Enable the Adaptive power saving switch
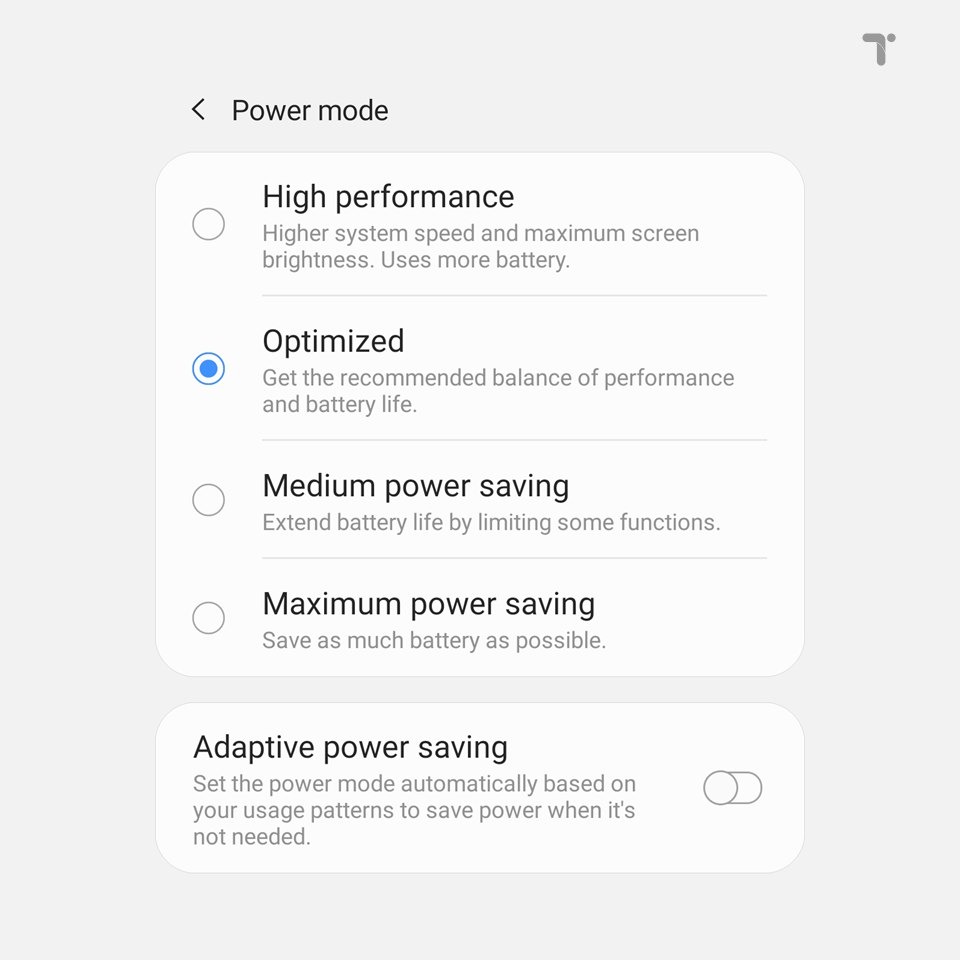The height and width of the screenshot is (960, 960). 732,788
